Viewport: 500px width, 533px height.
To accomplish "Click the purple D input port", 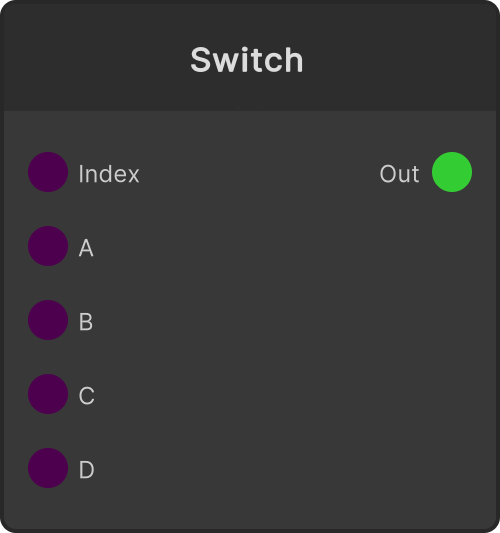I will pyautogui.click(x=48, y=468).
